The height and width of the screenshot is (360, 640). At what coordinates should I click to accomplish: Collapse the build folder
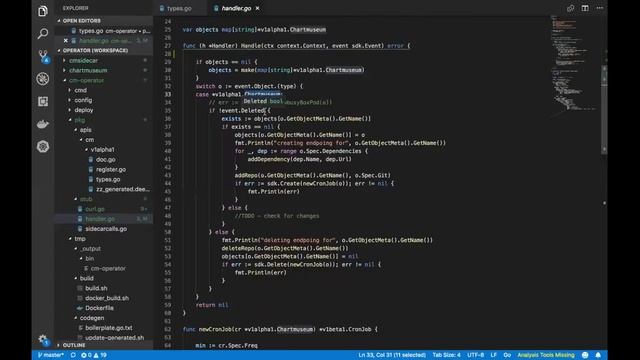pyautogui.click(x=87, y=278)
